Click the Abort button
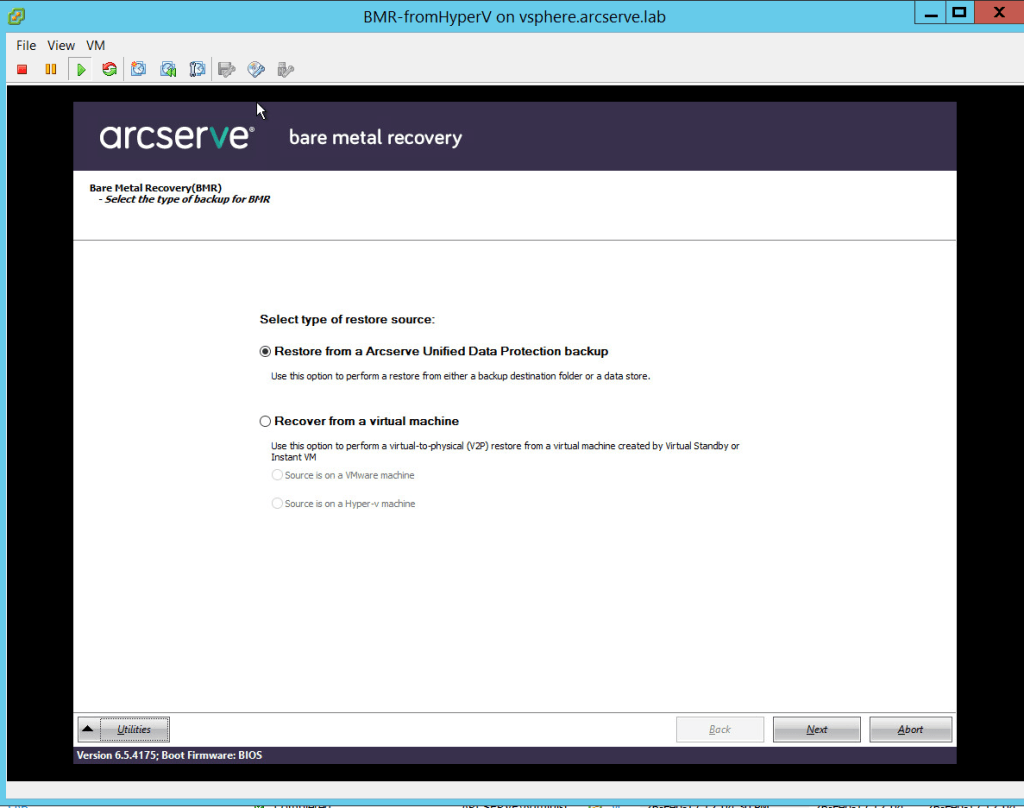 910,729
